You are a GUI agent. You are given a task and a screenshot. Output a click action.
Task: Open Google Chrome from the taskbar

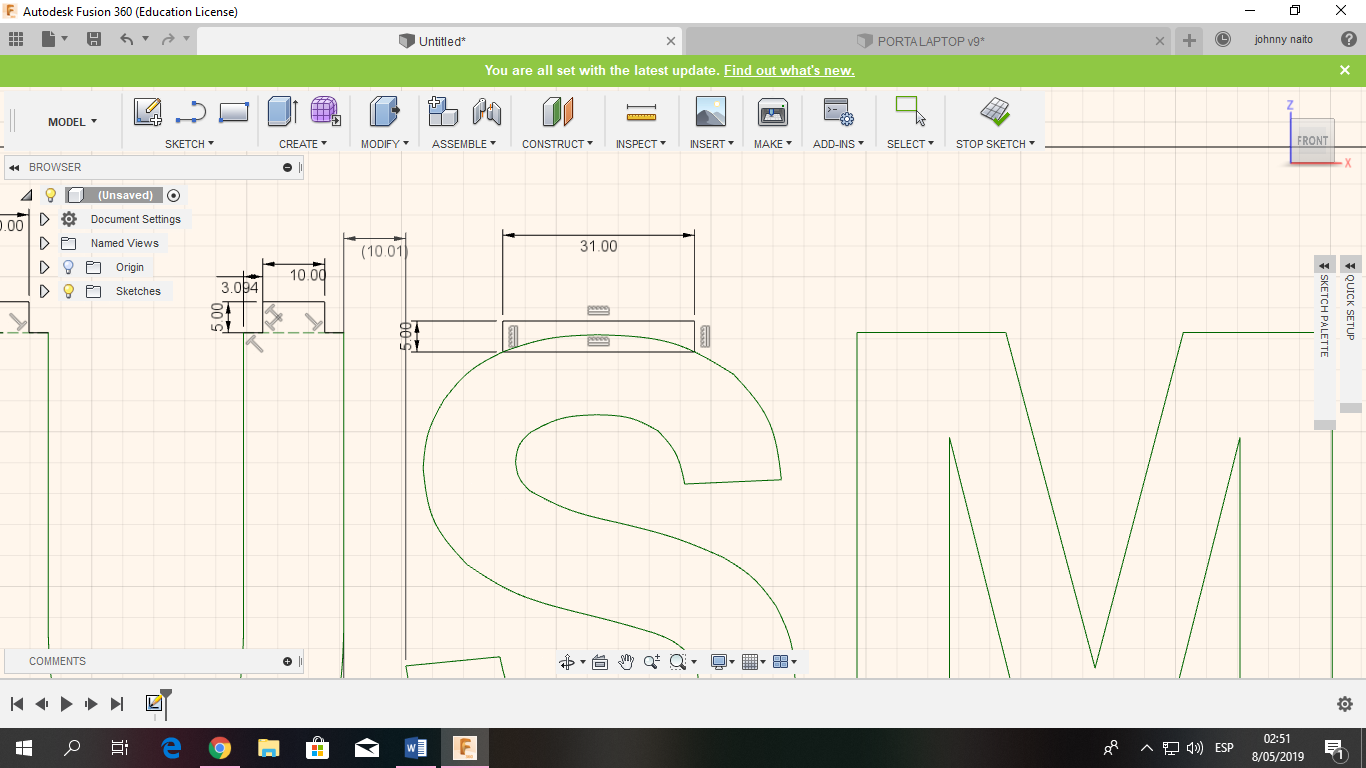coord(220,747)
